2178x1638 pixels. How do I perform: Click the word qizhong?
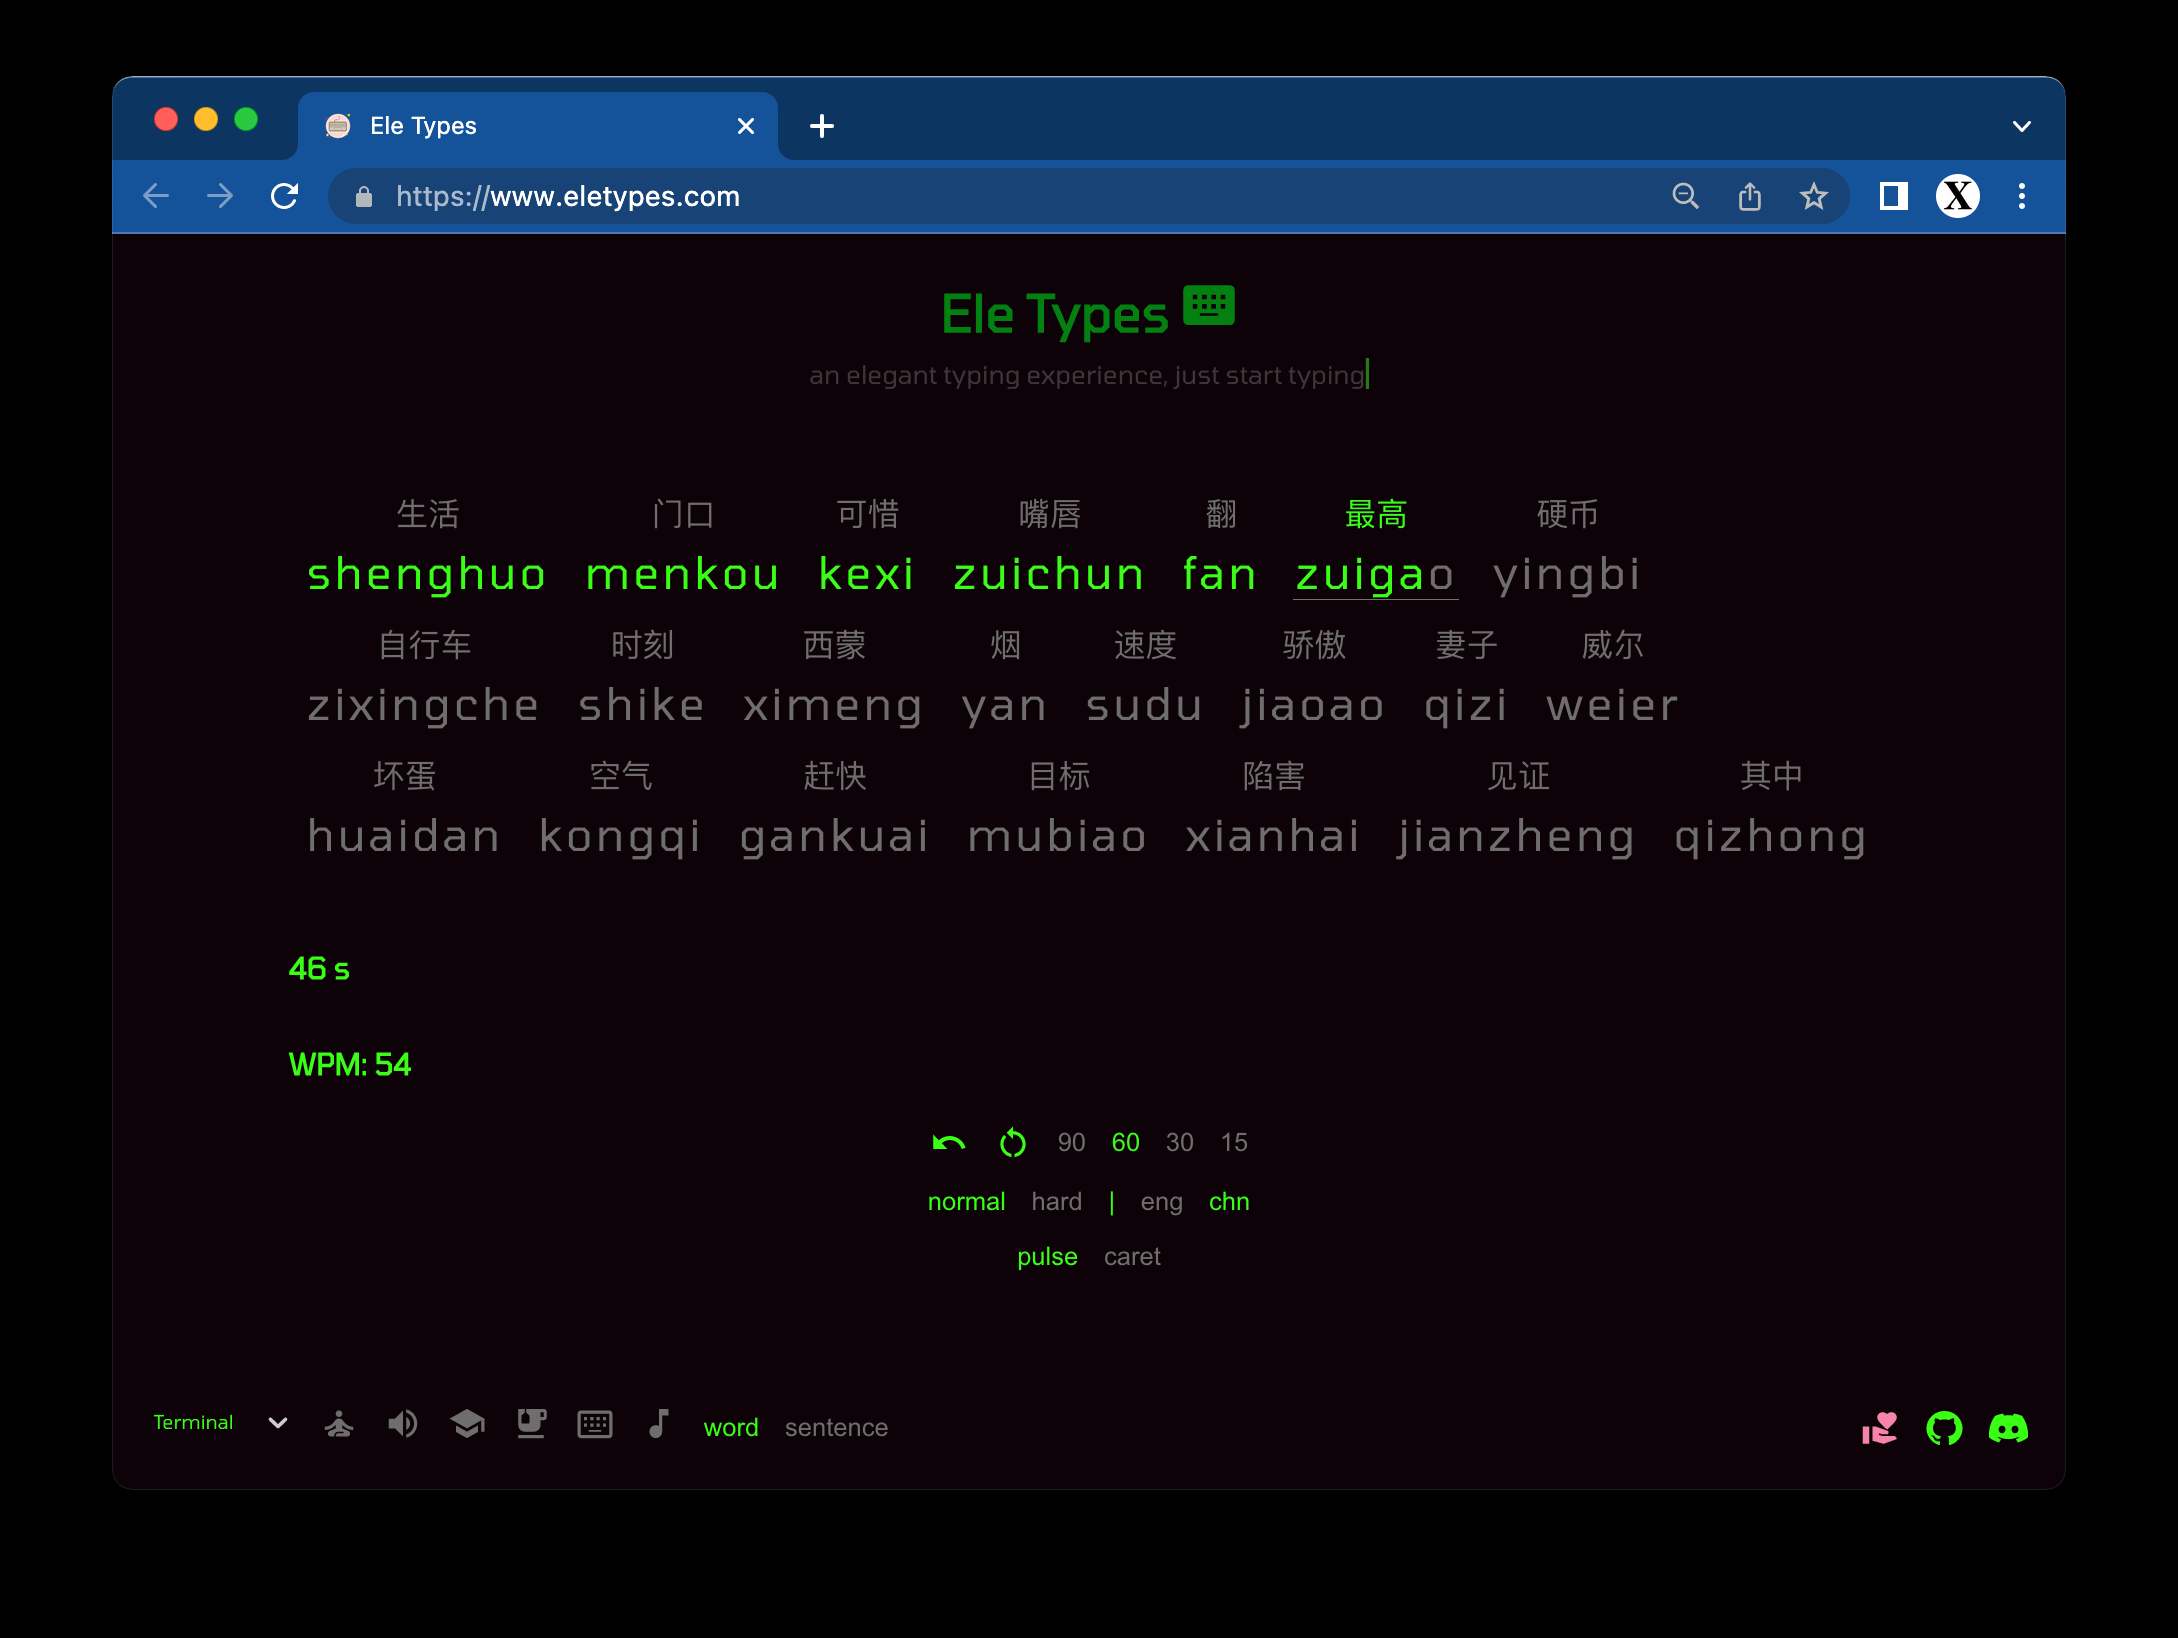click(1770, 837)
